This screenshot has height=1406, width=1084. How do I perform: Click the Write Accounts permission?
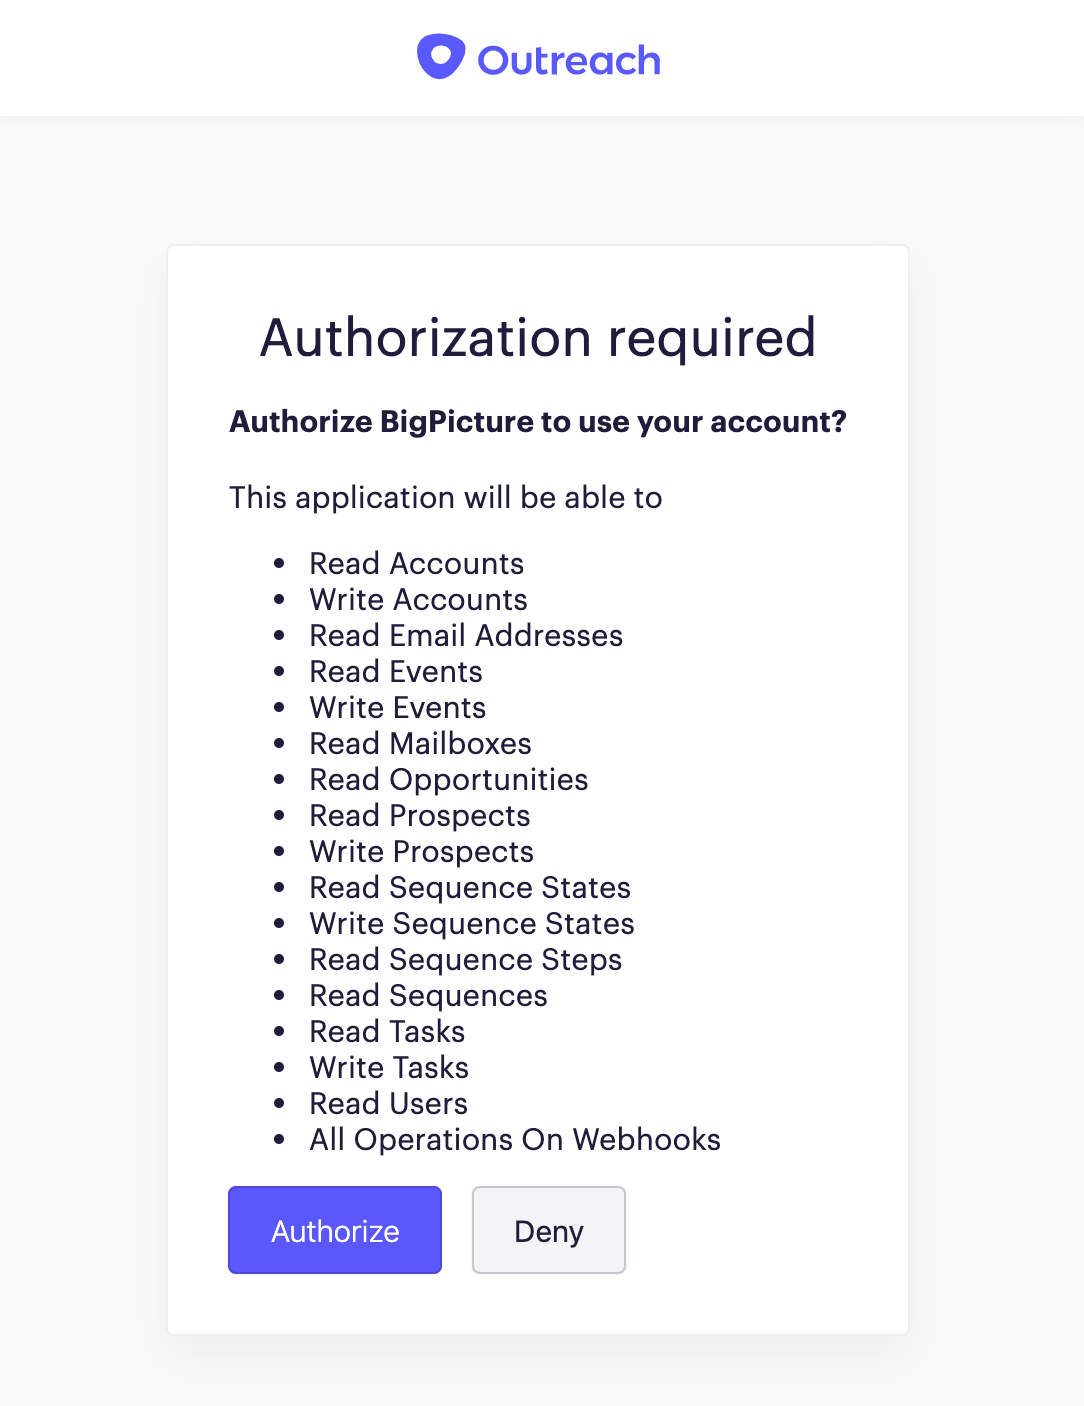click(x=418, y=600)
